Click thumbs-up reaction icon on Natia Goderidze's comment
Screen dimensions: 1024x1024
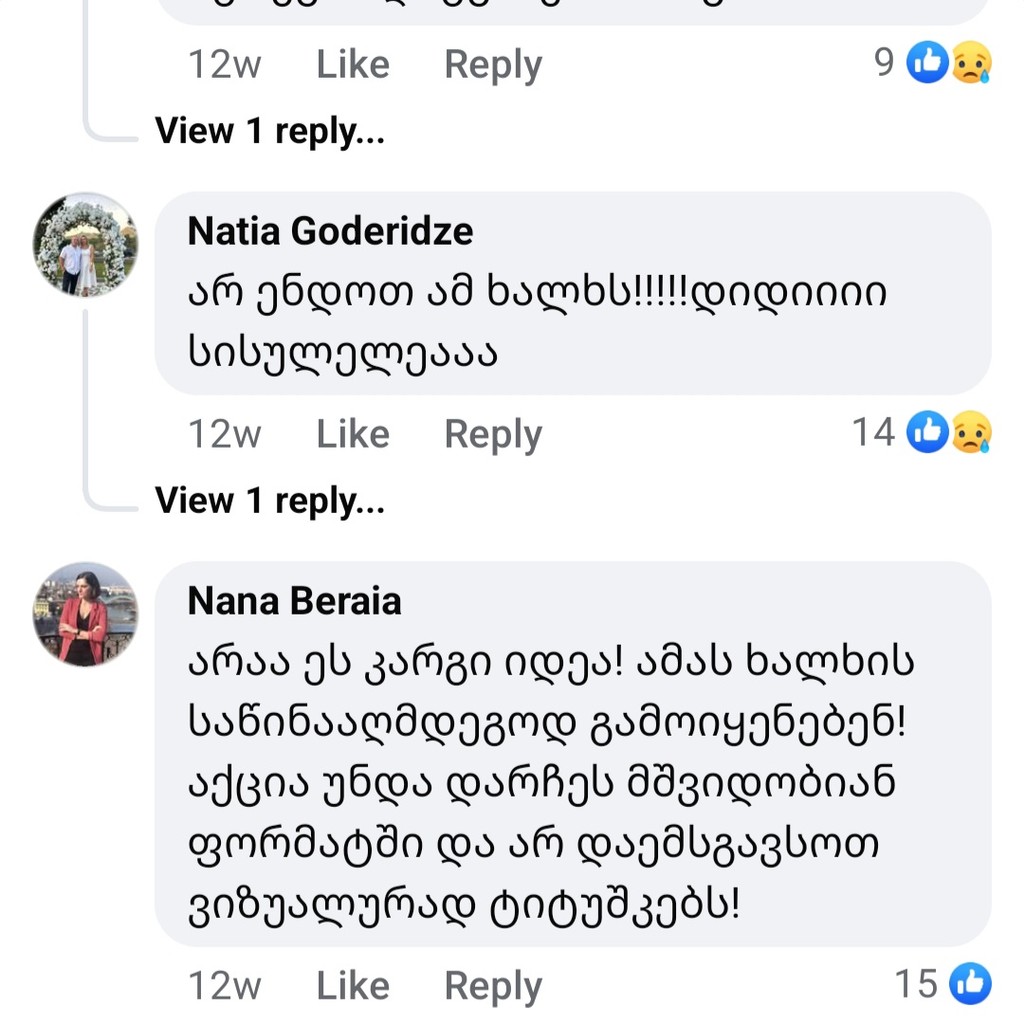pyautogui.click(x=927, y=433)
